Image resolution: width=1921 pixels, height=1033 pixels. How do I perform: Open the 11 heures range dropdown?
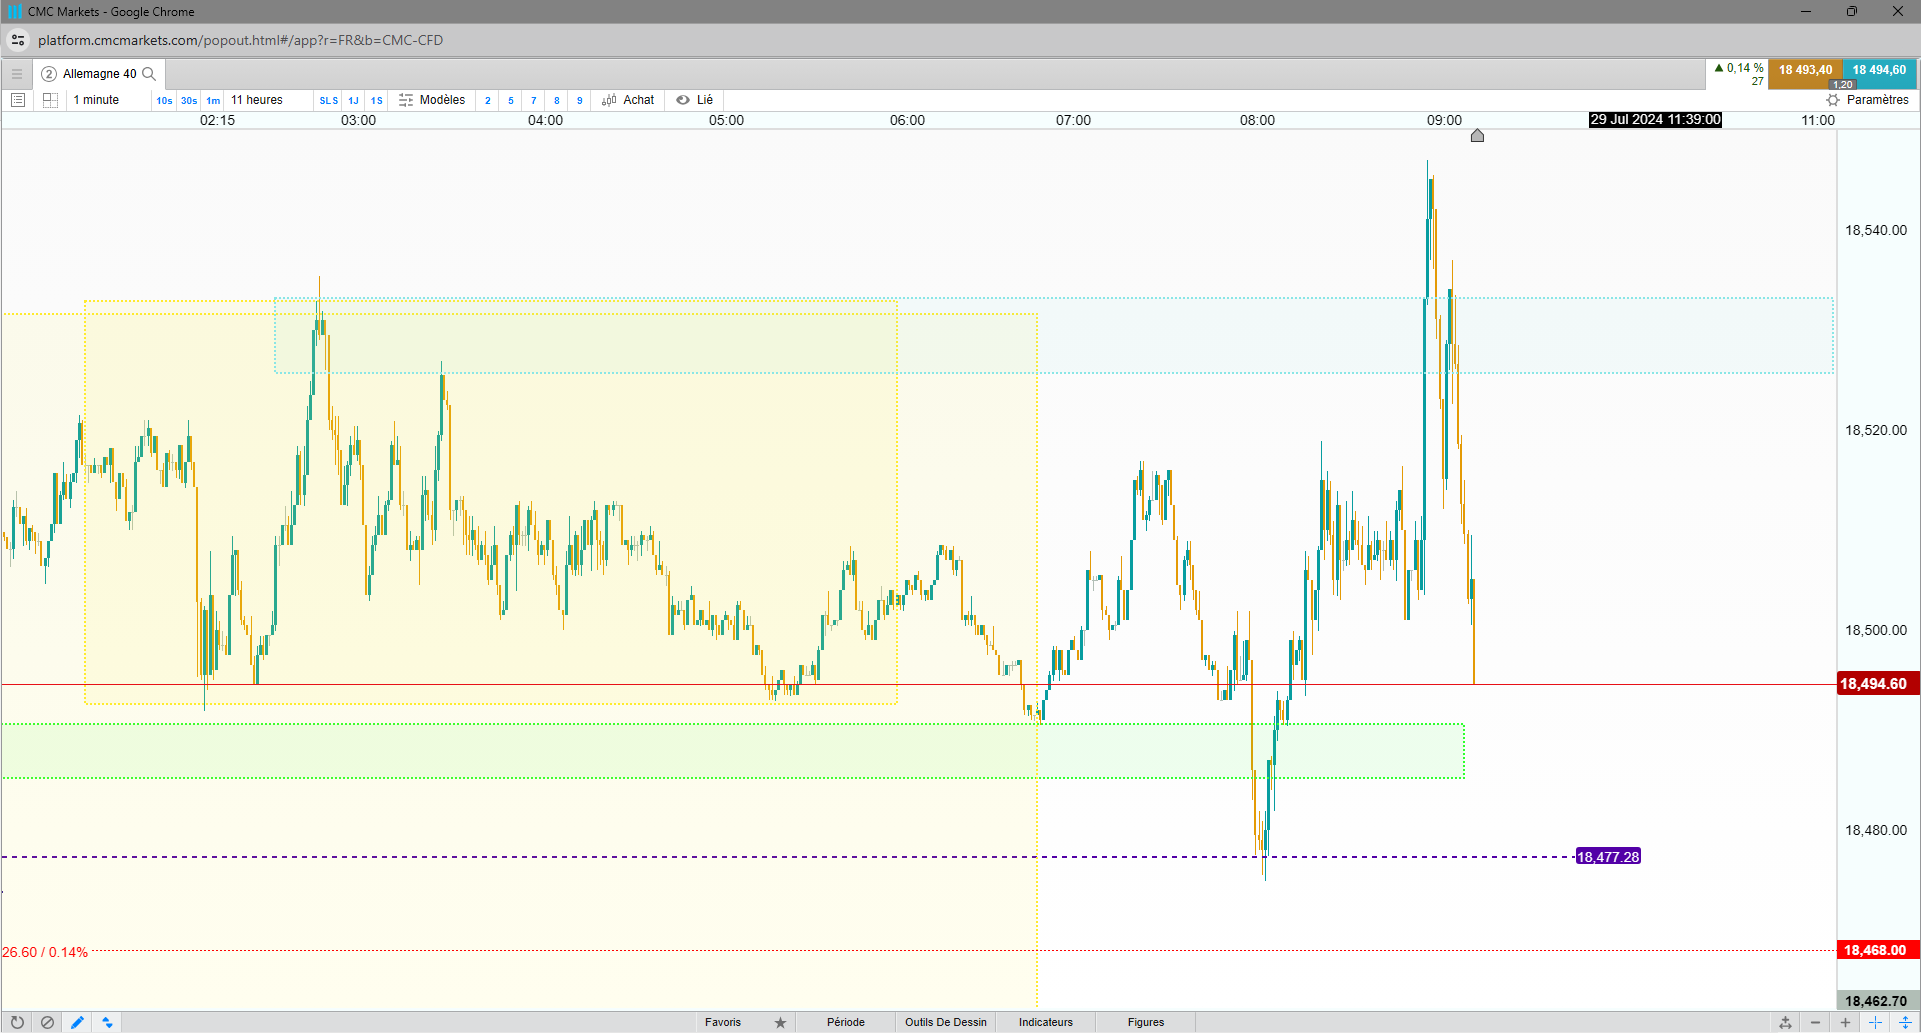(x=257, y=100)
